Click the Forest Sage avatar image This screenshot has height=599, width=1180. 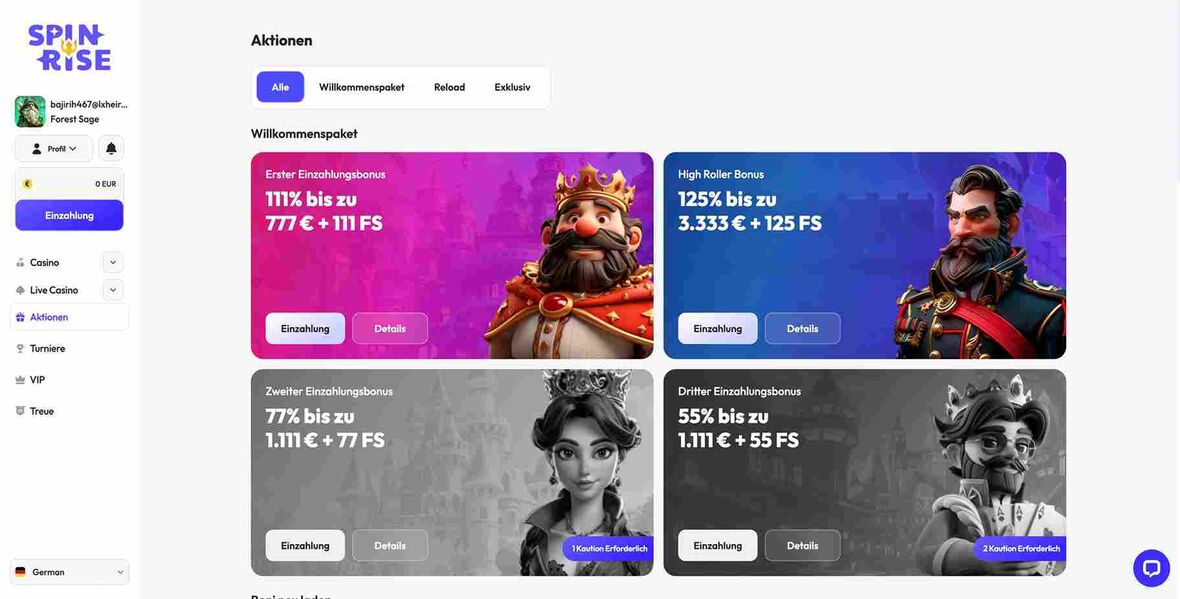tap(30, 111)
